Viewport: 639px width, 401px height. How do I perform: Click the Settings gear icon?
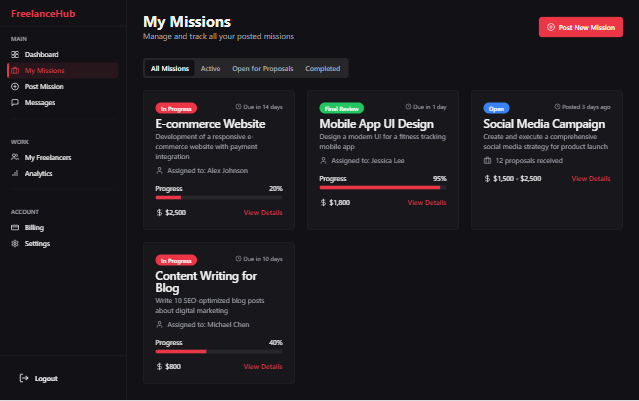coord(15,243)
